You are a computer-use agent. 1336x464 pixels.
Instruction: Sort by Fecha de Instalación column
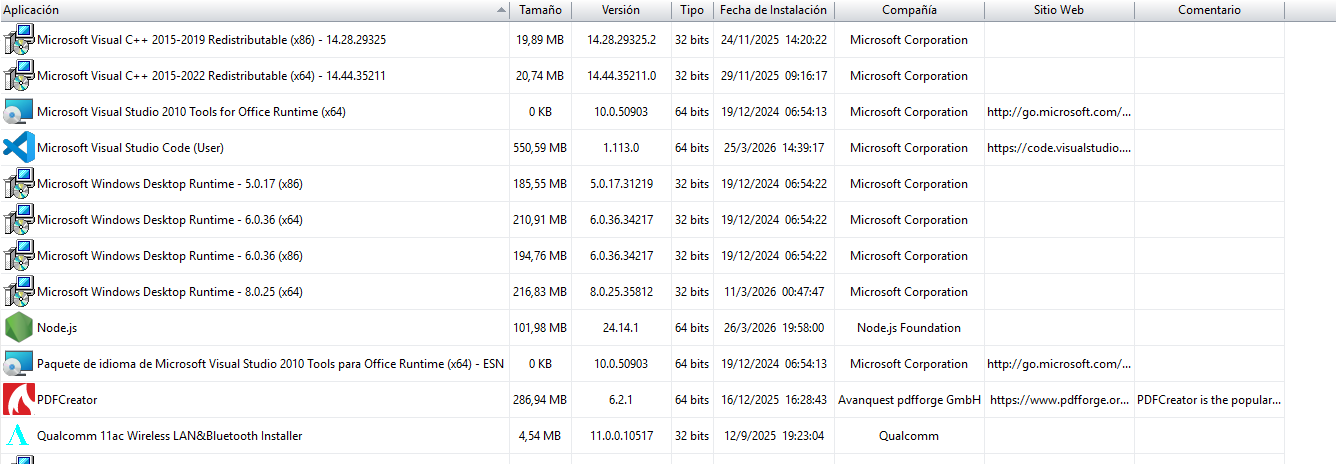[773, 10]
